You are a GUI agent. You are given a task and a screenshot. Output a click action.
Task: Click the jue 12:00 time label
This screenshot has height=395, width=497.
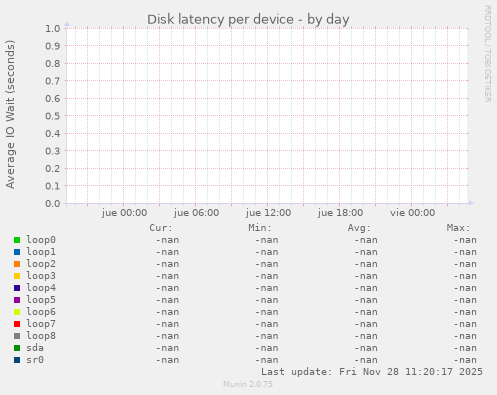268,213
